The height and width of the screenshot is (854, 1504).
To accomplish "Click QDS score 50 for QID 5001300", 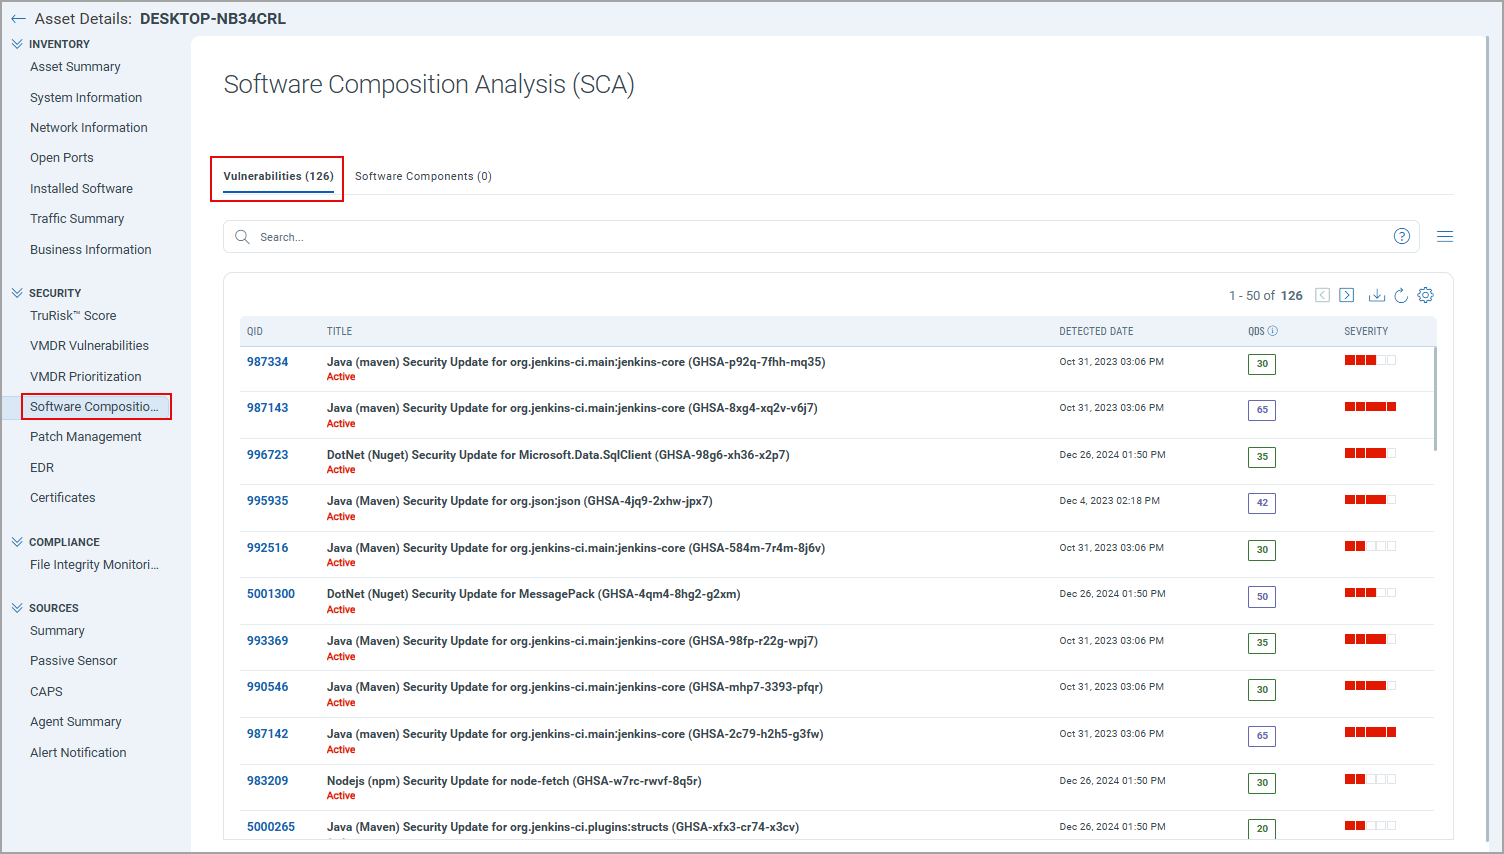I will pos(1262,597).
